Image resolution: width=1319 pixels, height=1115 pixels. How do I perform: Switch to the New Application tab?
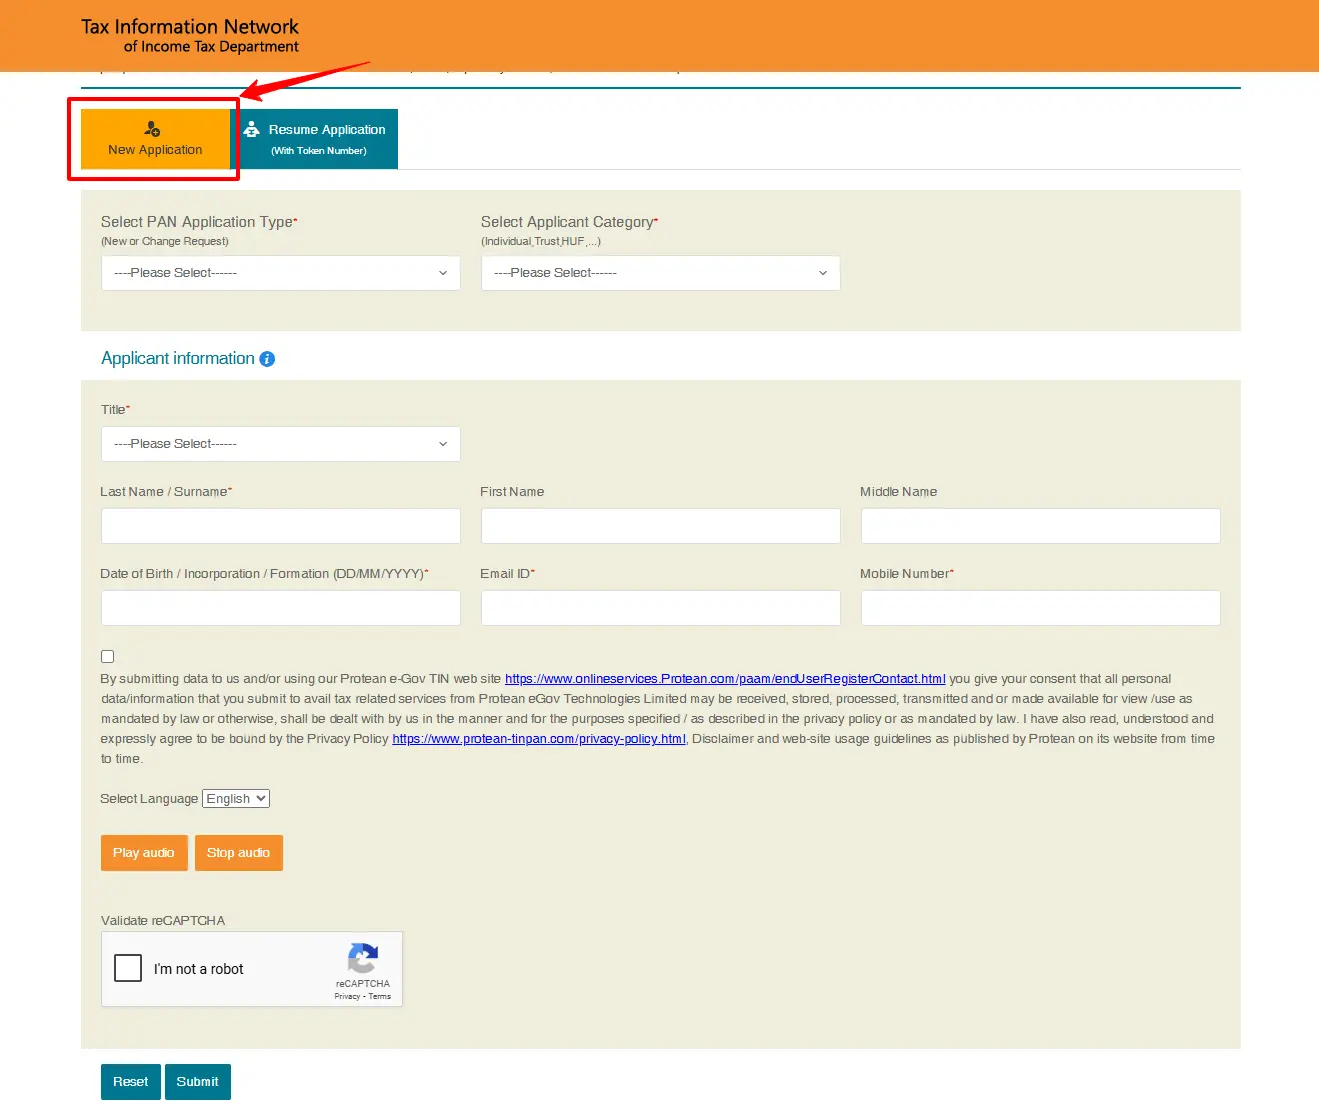(155, 139)
